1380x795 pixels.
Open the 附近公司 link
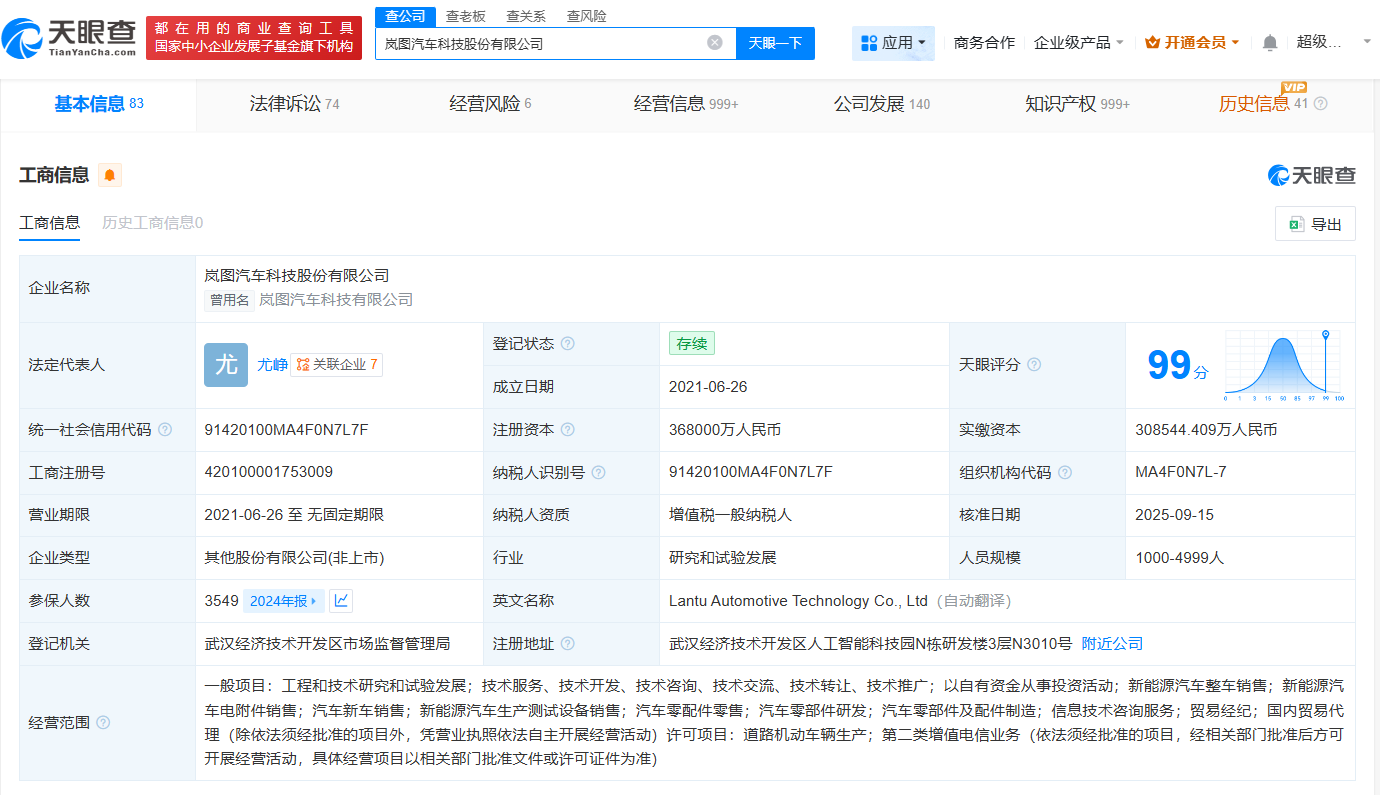(x=1111, y=643)
